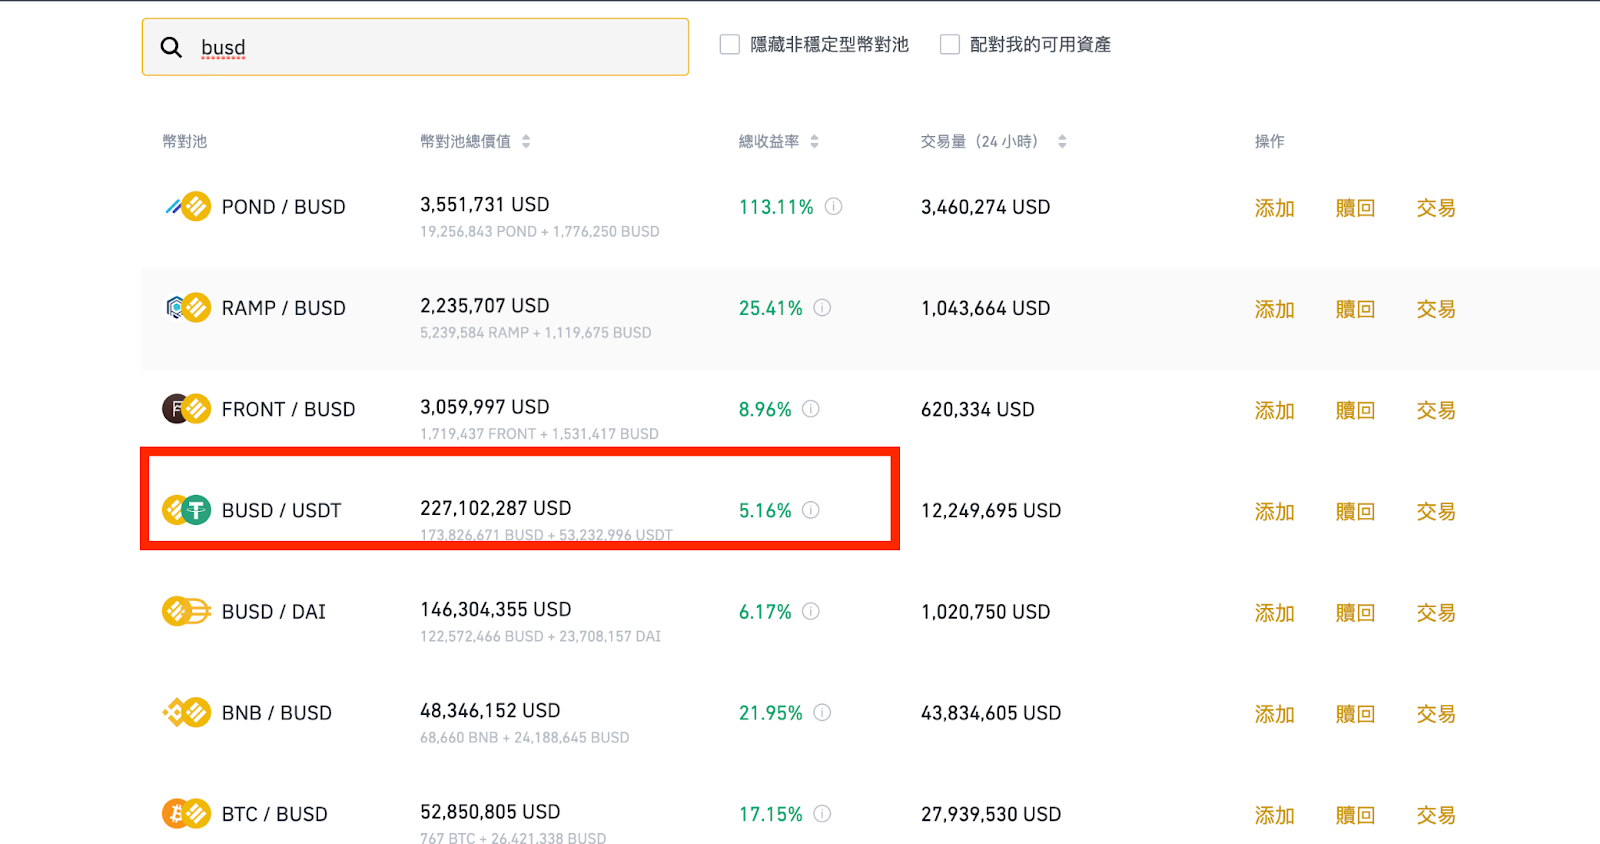
Task: Add liquidity to BNB / BUSD pool
Action: [x=1275, y=714]
